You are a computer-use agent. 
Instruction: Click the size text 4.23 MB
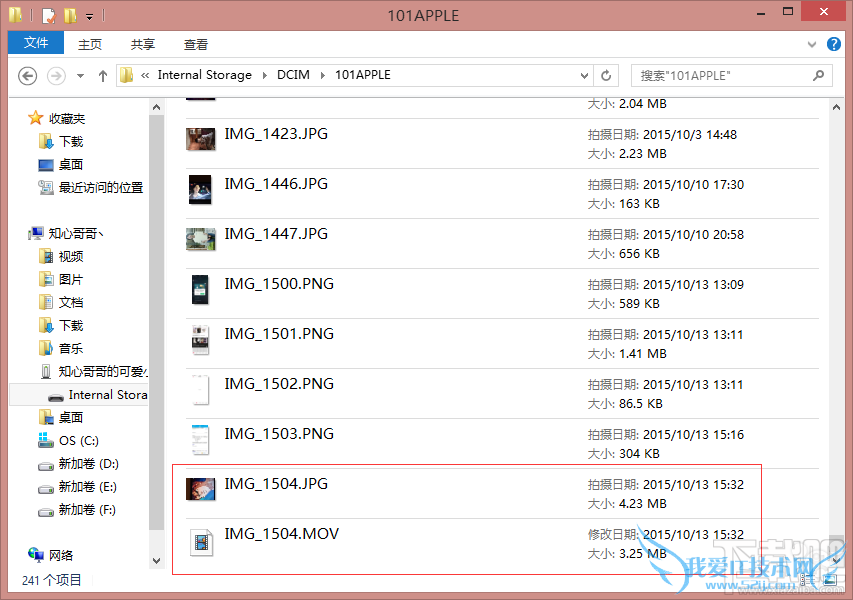(x=642, y=504)
